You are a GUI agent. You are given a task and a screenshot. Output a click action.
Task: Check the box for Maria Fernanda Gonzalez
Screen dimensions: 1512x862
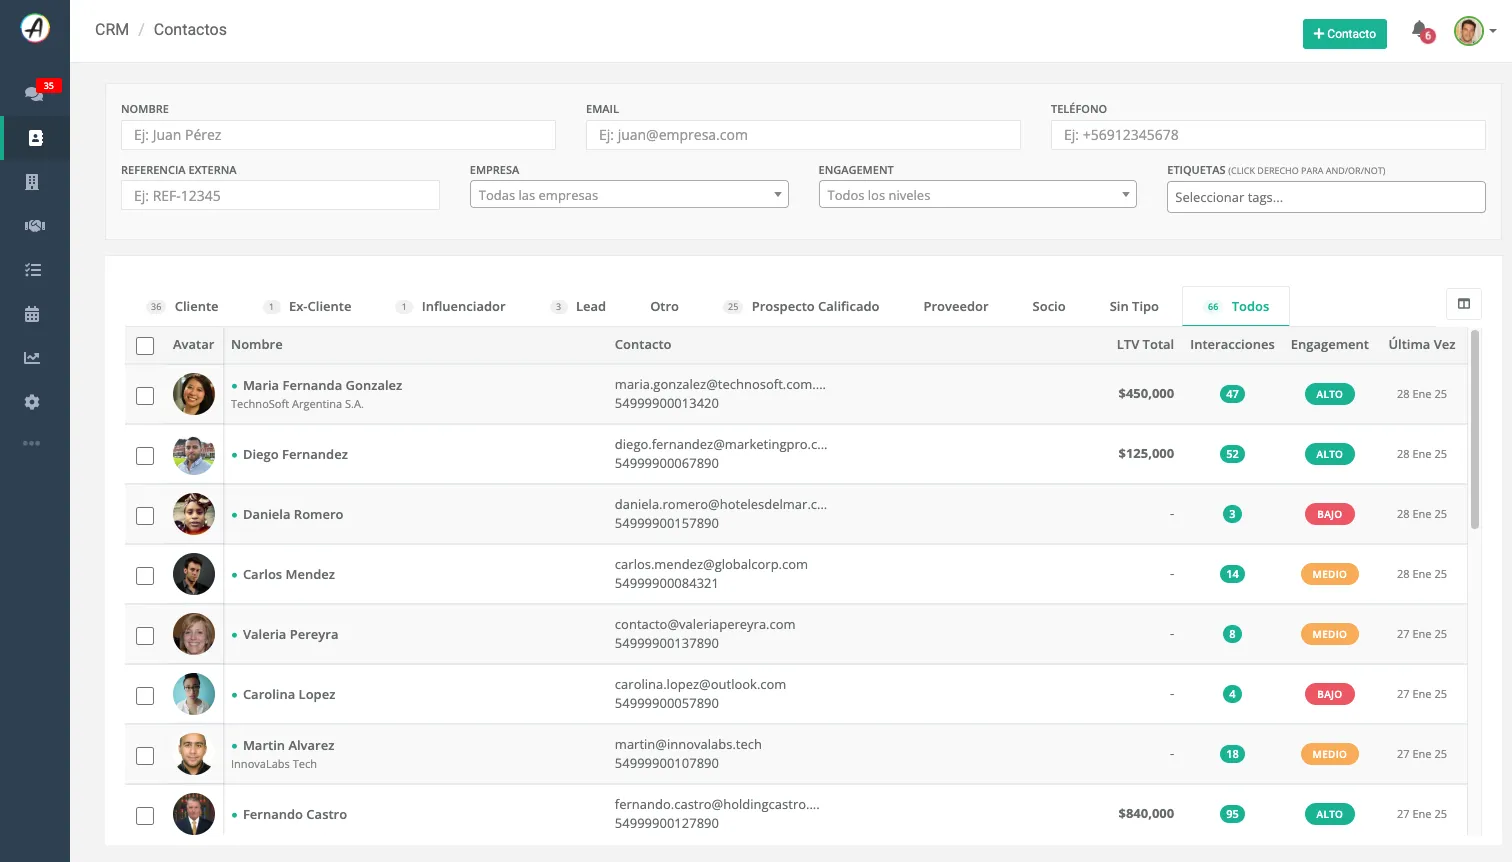point(145,395)
